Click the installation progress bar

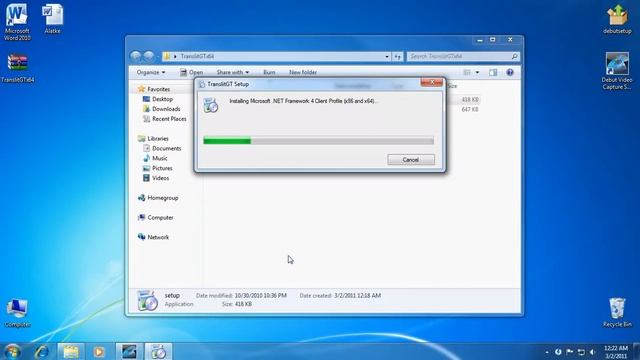(318, 141)
